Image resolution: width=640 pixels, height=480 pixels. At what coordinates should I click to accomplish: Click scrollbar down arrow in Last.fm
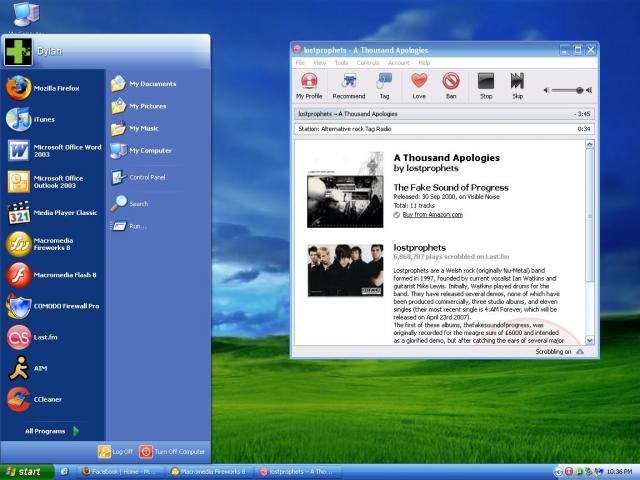click(589, 340)
